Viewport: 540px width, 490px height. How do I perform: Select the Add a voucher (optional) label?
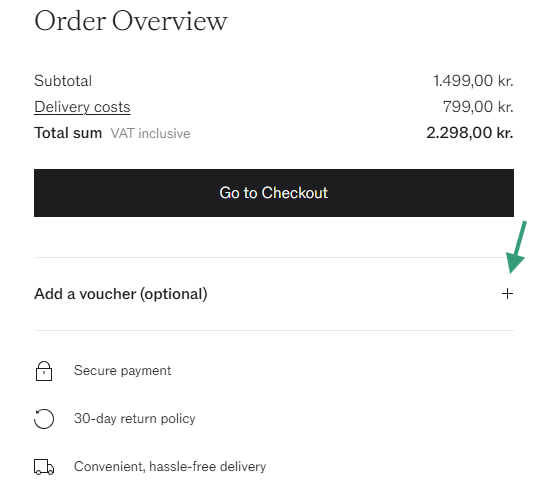coord(121,294)
